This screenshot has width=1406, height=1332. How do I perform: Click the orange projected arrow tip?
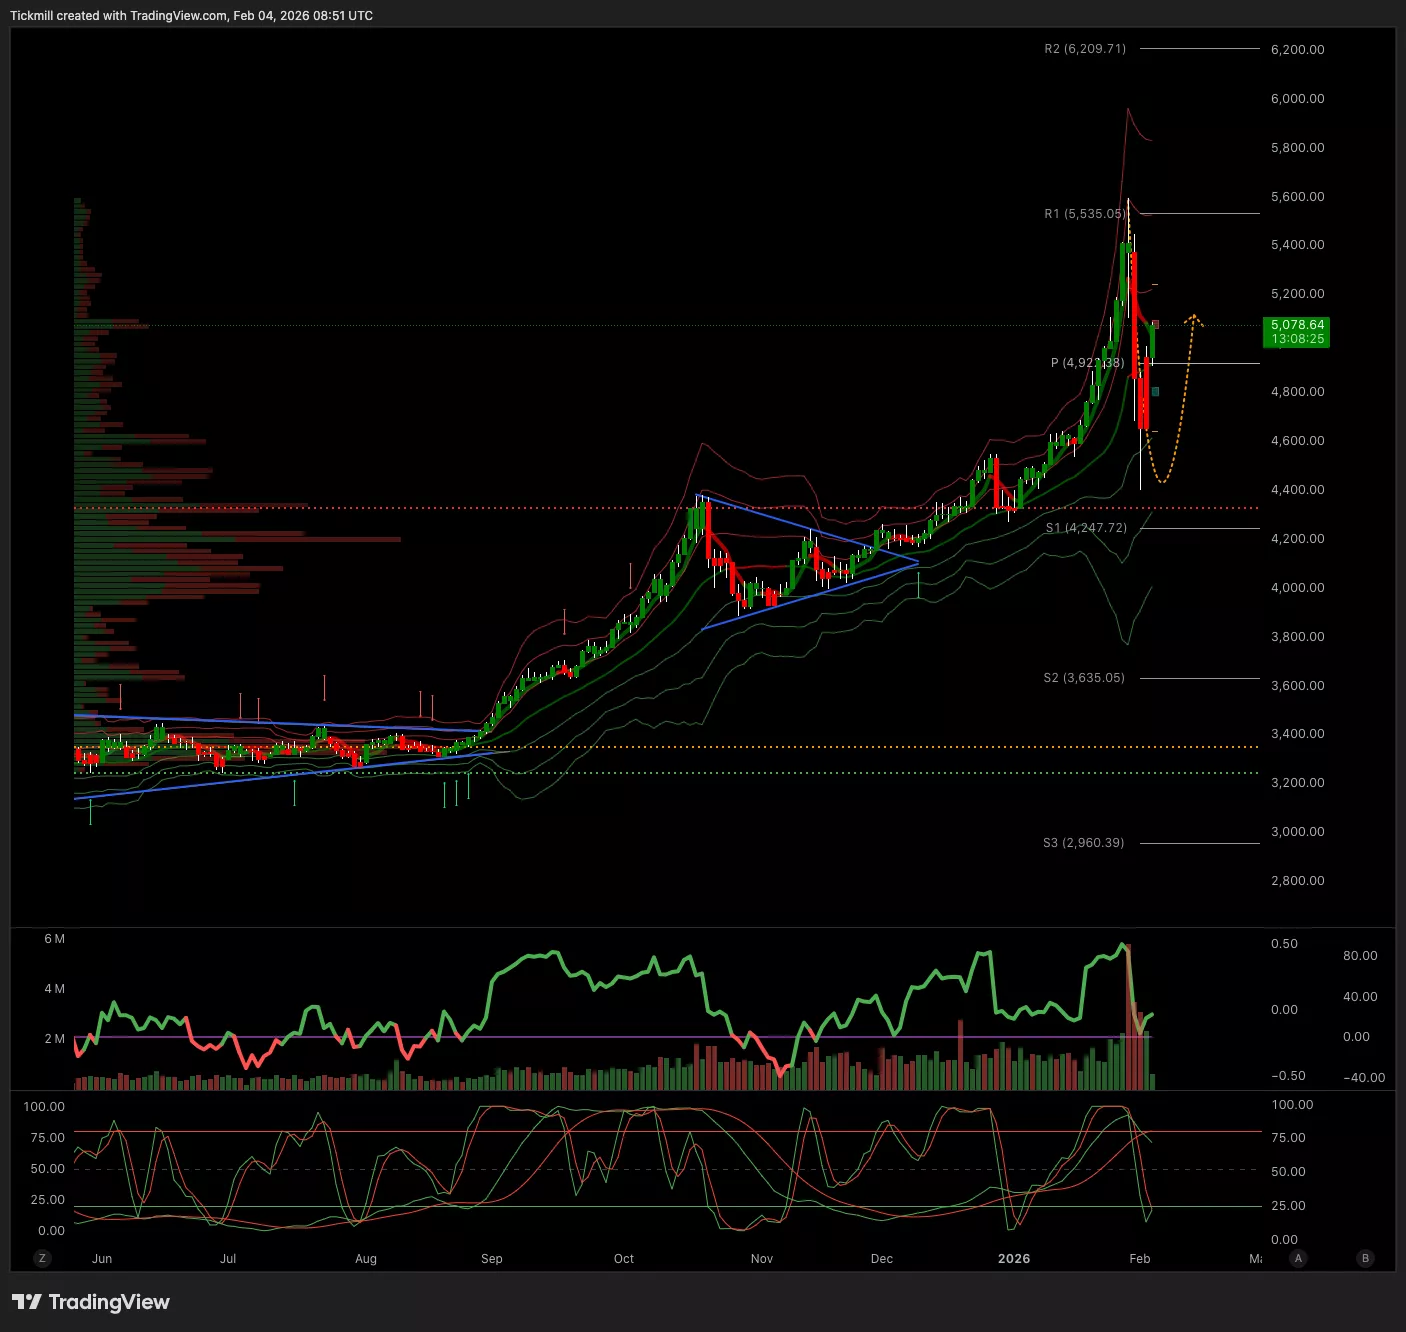click(x=1193, y=317)
